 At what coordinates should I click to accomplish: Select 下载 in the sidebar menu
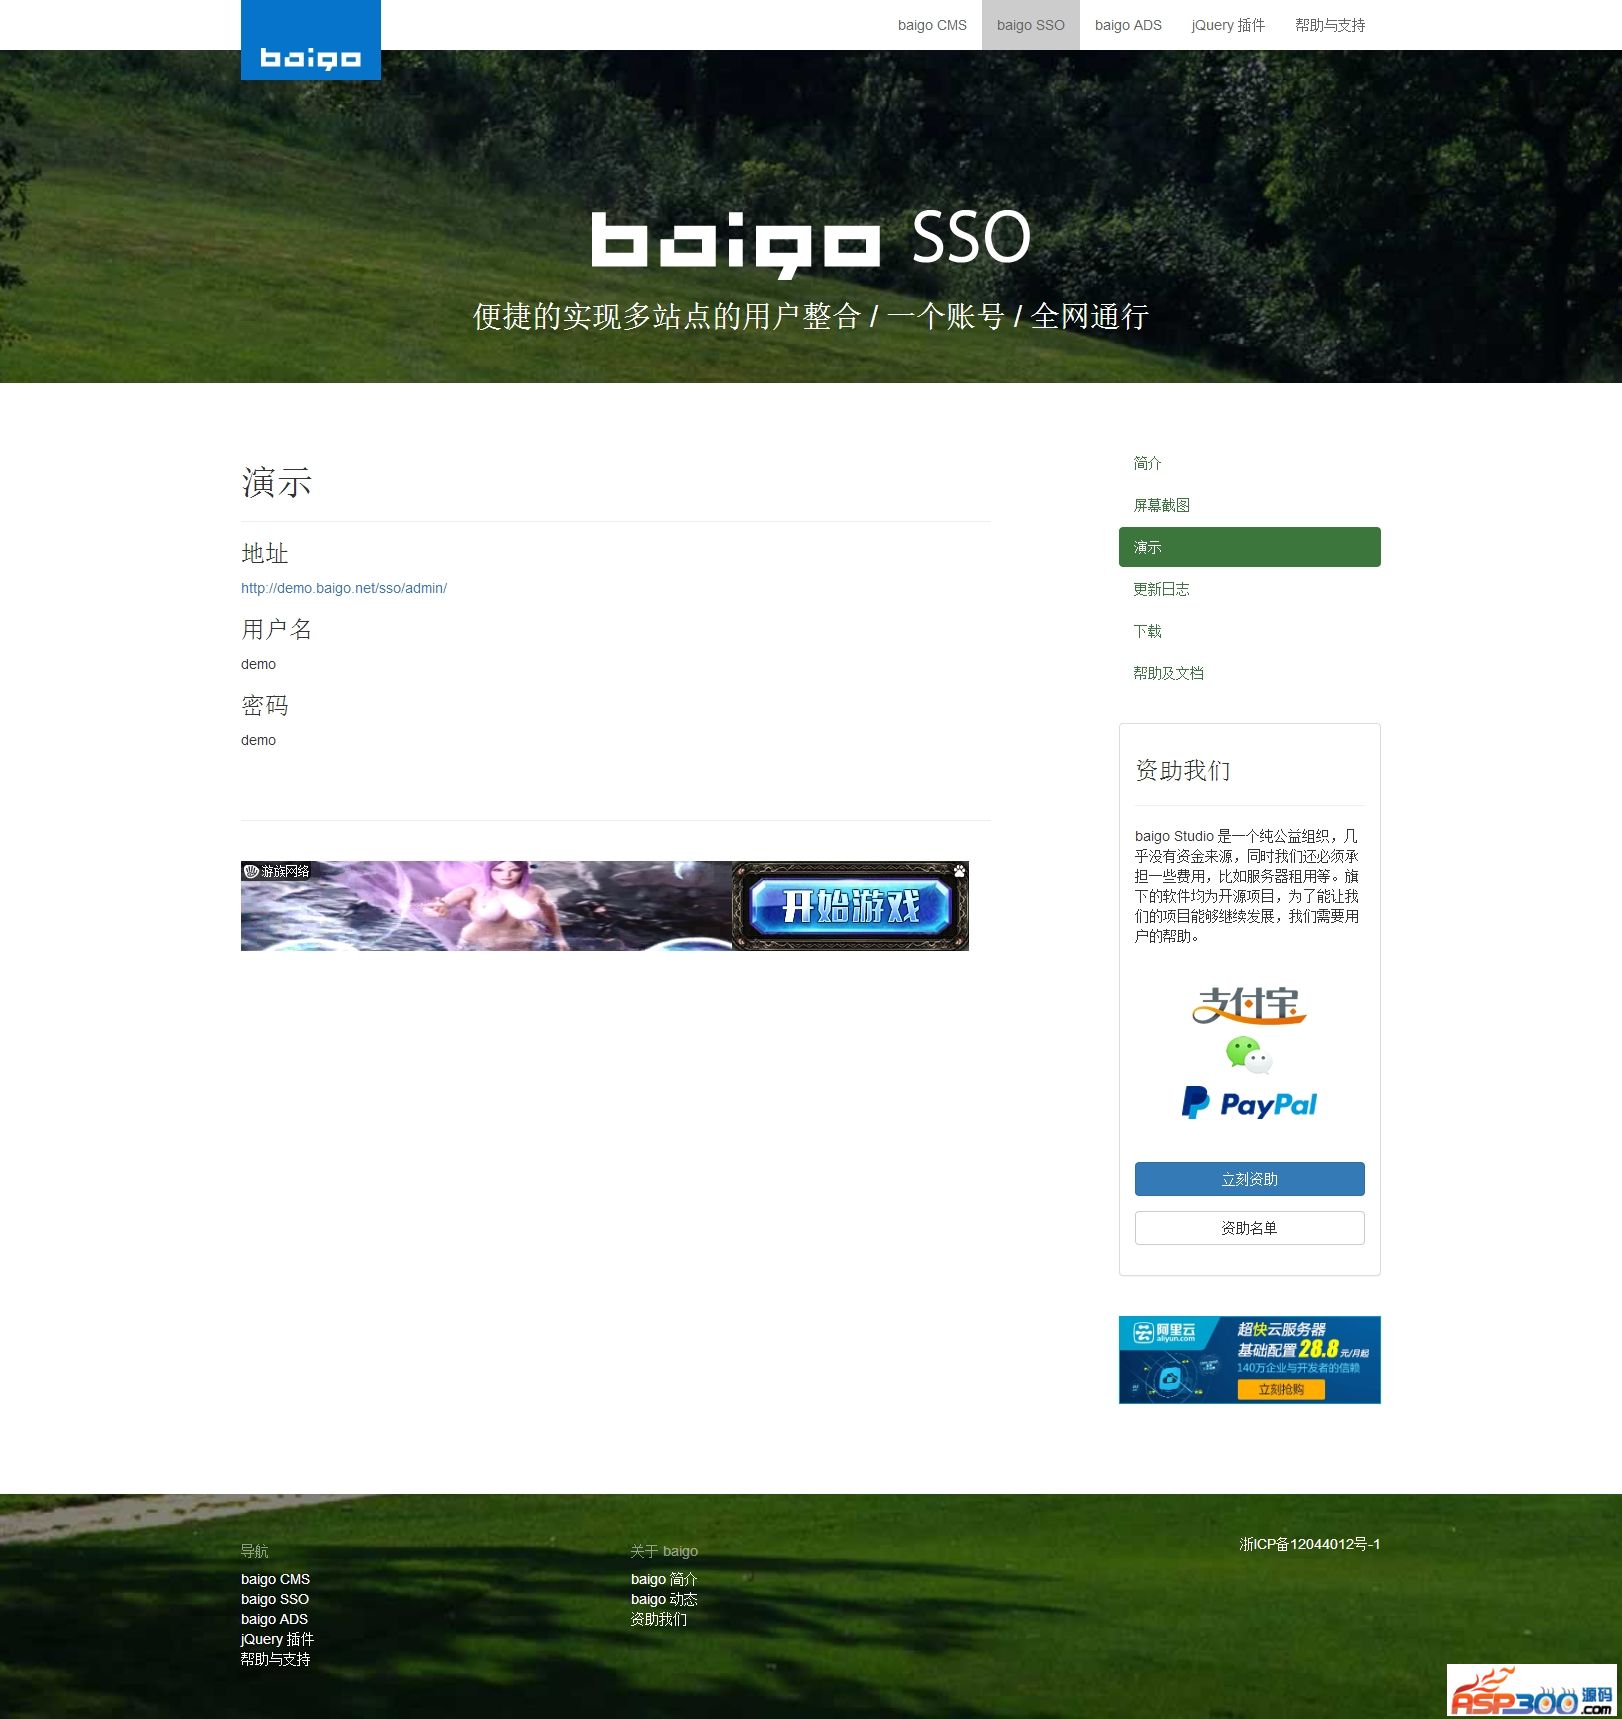pyautogui.click(x=1250, y=631)
